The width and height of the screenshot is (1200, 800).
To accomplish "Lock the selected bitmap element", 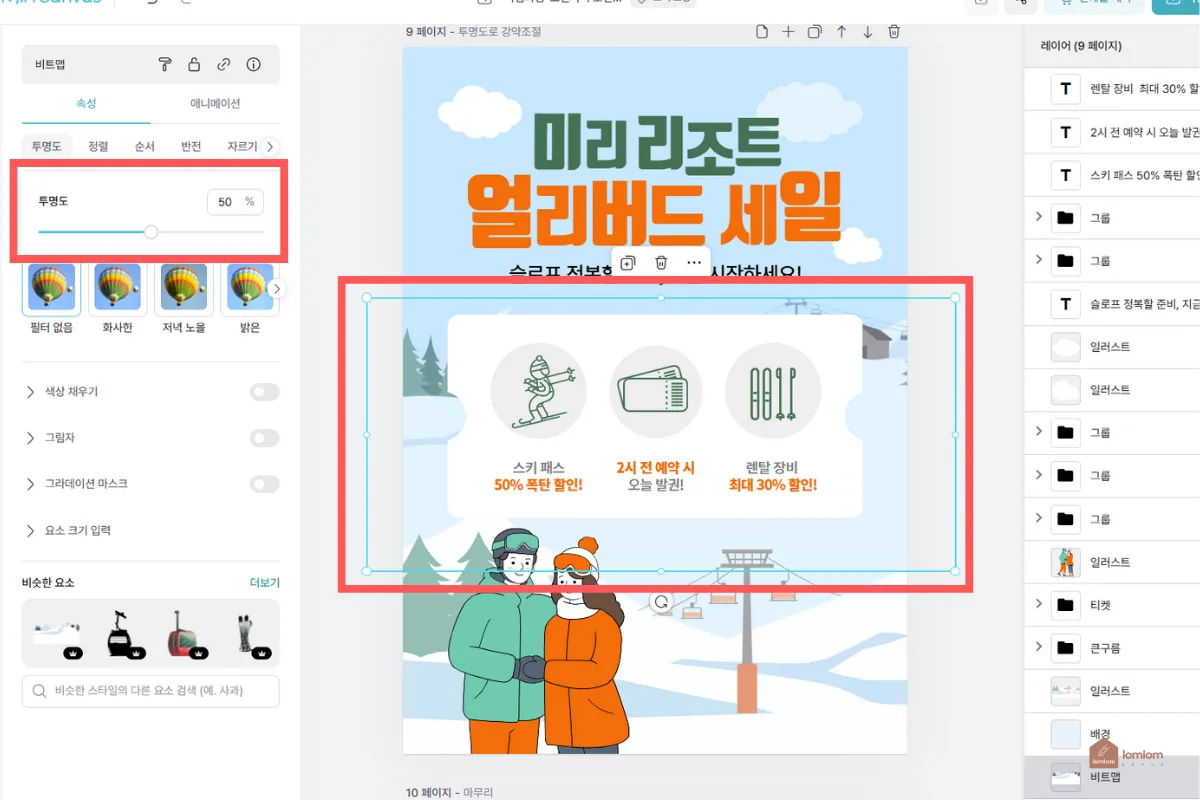I will [x=195, y=64].
